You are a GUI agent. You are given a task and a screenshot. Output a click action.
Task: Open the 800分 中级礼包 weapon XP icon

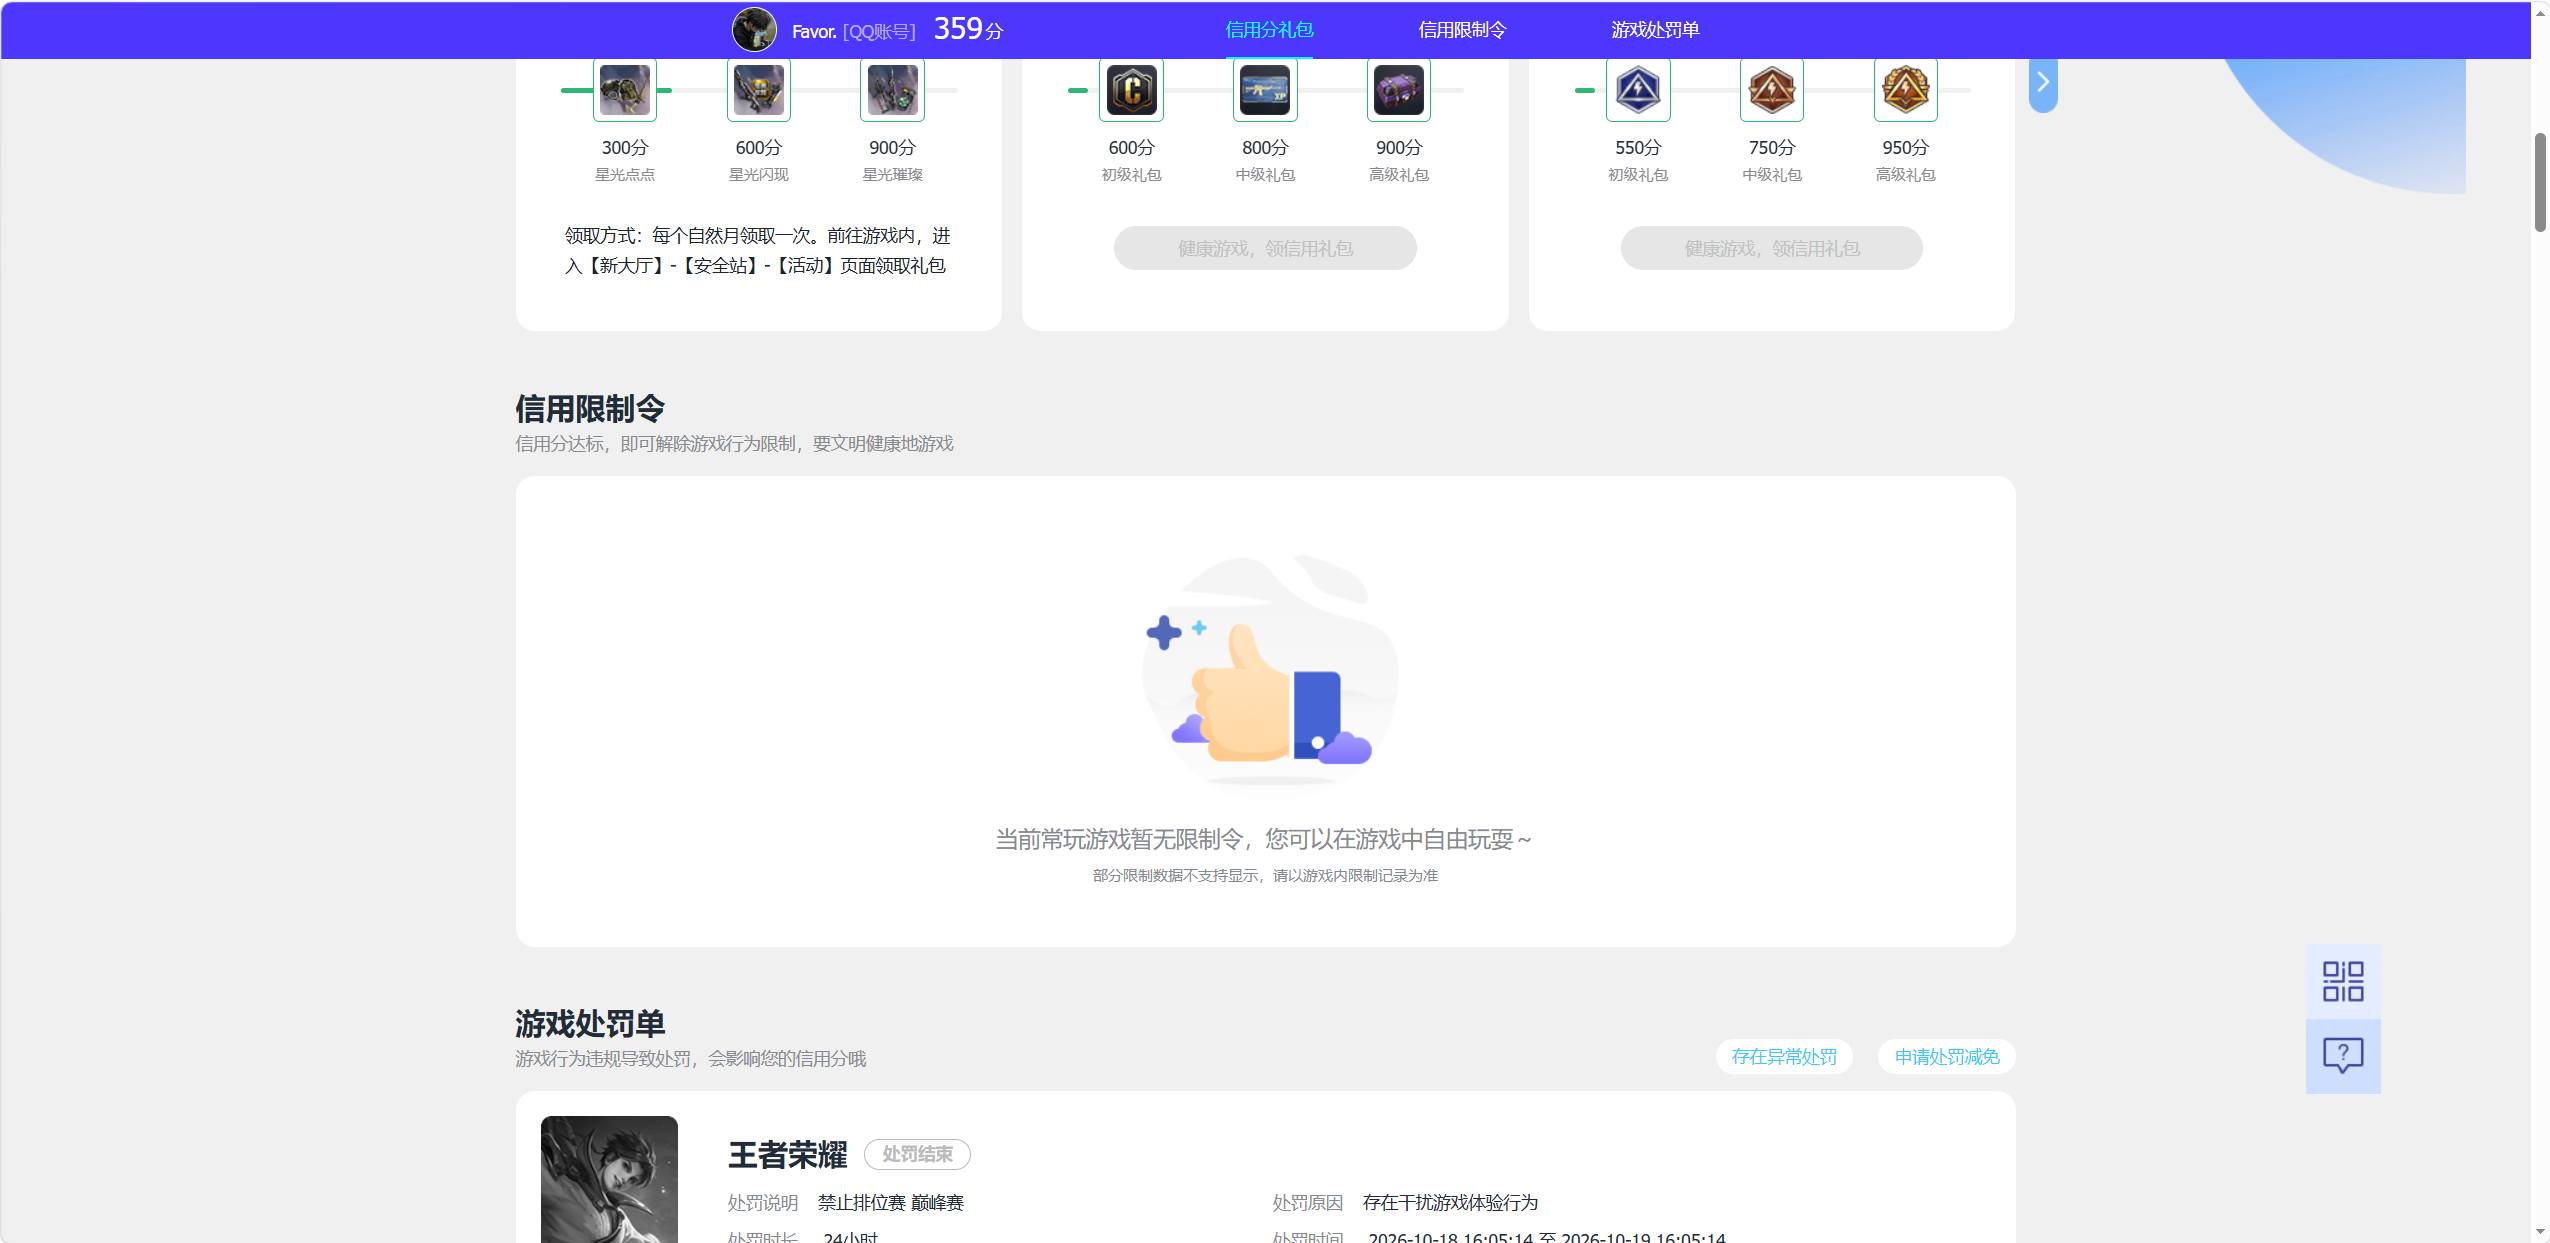pos(1265,90)
